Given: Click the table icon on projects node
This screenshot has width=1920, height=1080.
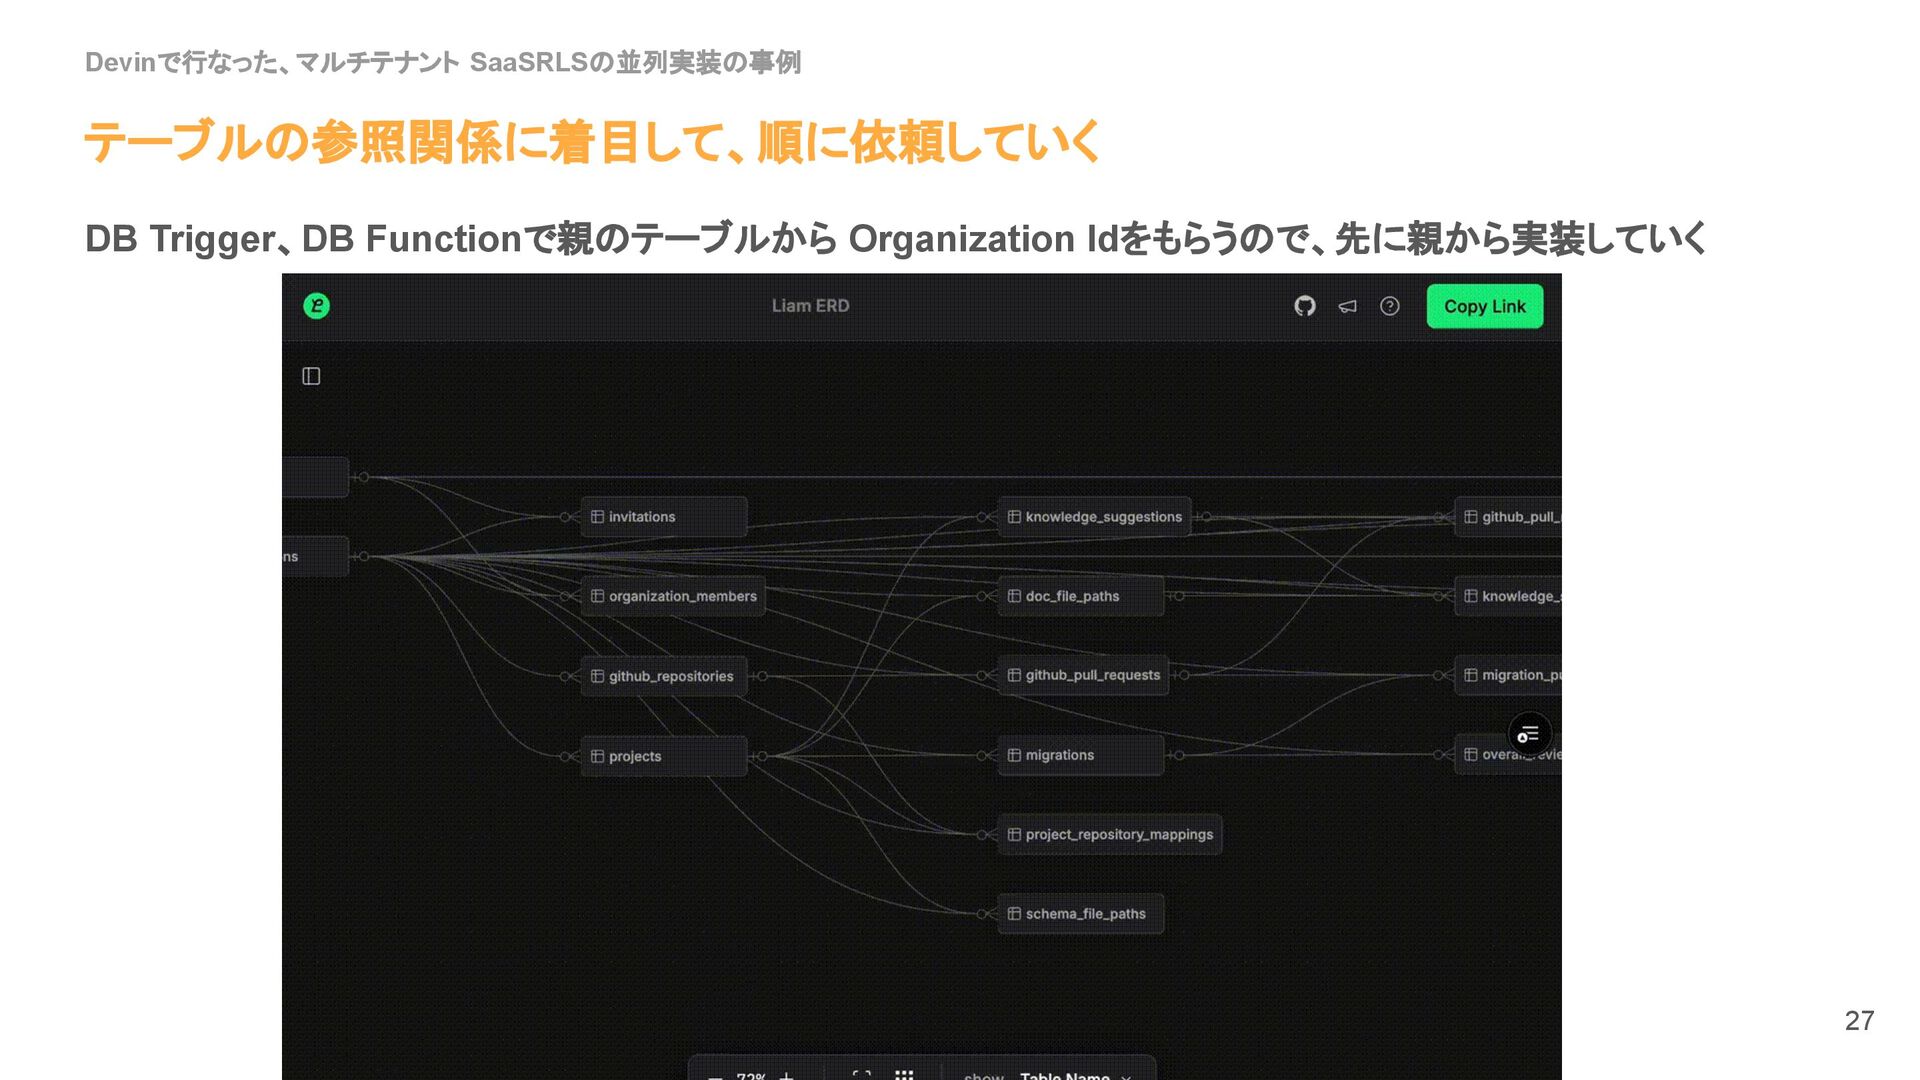Looking at the screenshot, I should pos(597,756).
